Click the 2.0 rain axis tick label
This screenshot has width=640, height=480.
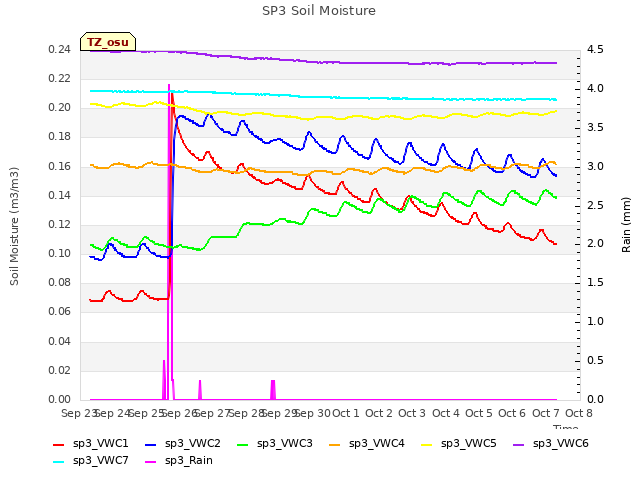[595, 244]
